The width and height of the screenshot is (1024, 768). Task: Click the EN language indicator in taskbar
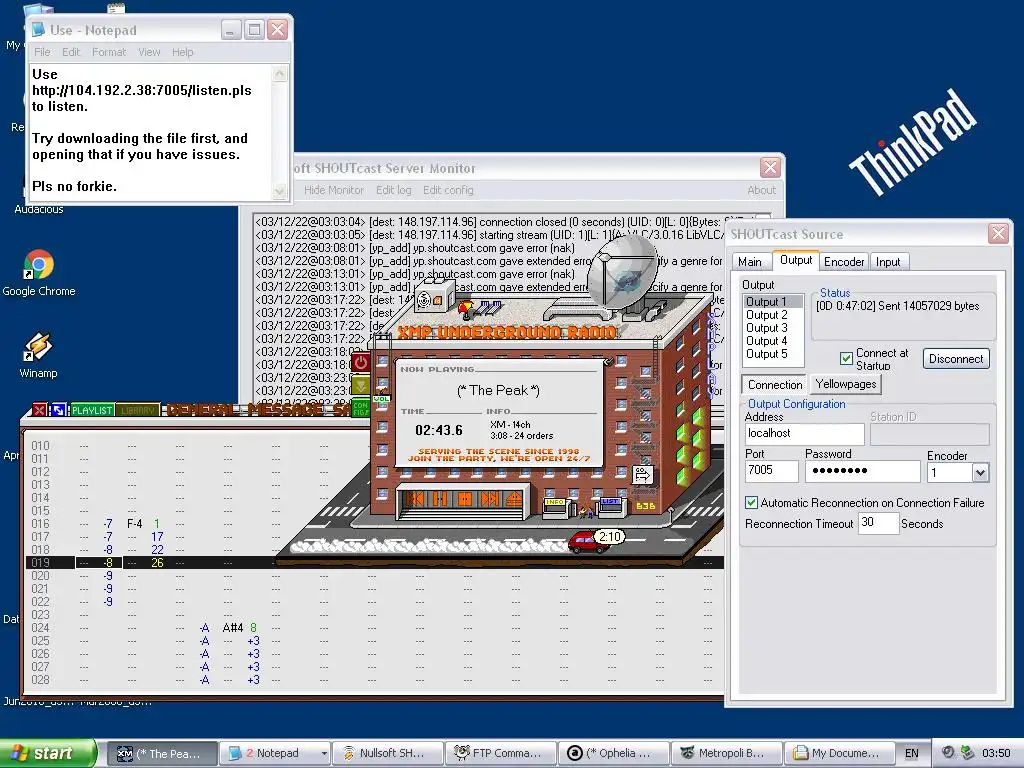pyautogui.click(x=912, y=753)
